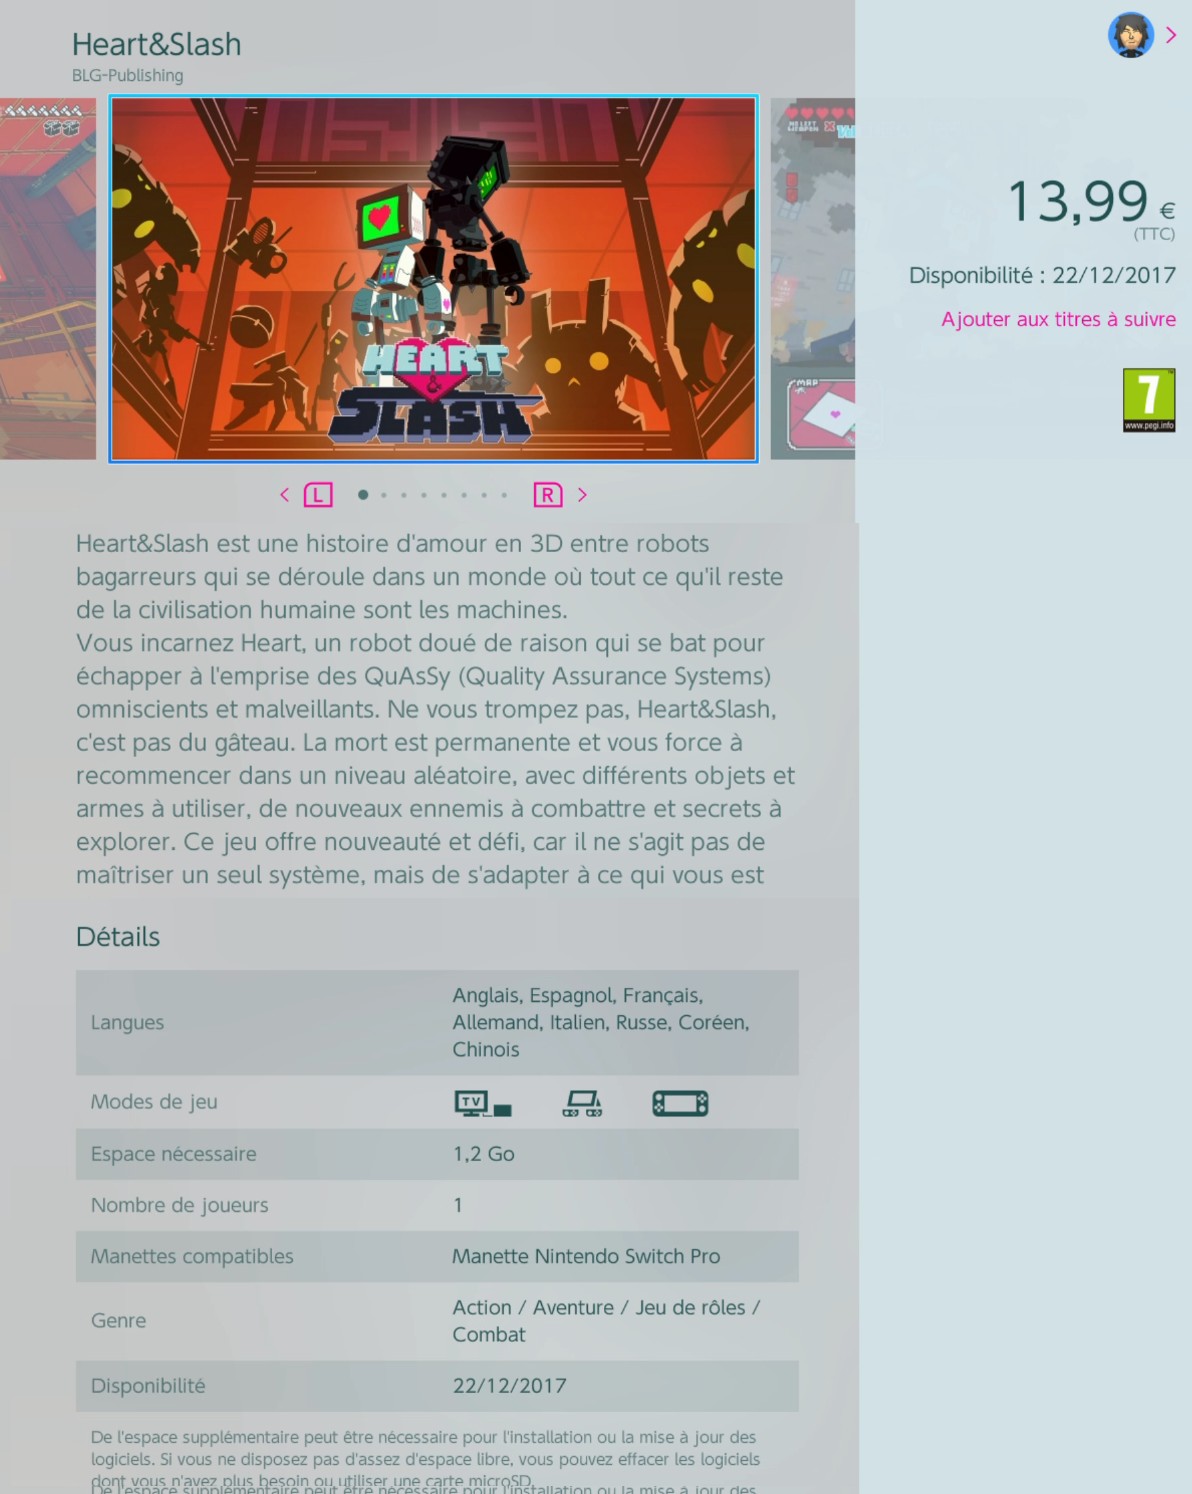Advance carousel with right arrow chevron
The width and height of the screenshot is (1192, 1494).
[582, 495]
